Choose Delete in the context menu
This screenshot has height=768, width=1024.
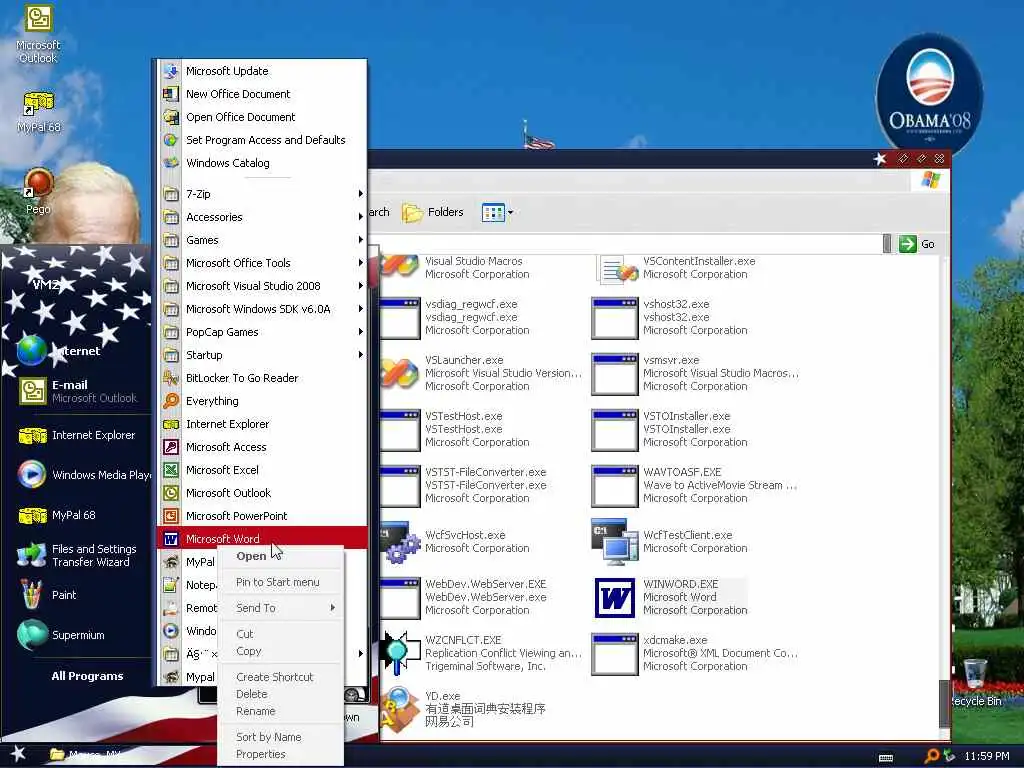pos(280,694)
